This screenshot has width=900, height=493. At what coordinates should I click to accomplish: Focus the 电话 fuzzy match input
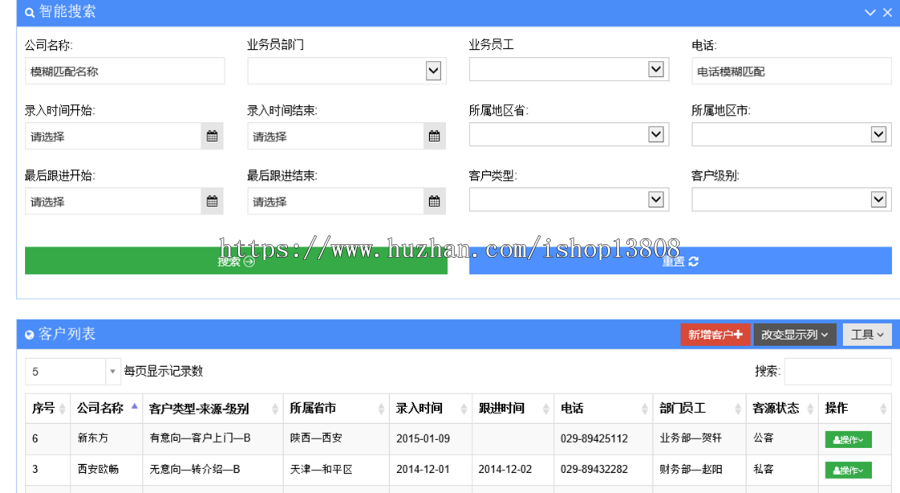792,71
